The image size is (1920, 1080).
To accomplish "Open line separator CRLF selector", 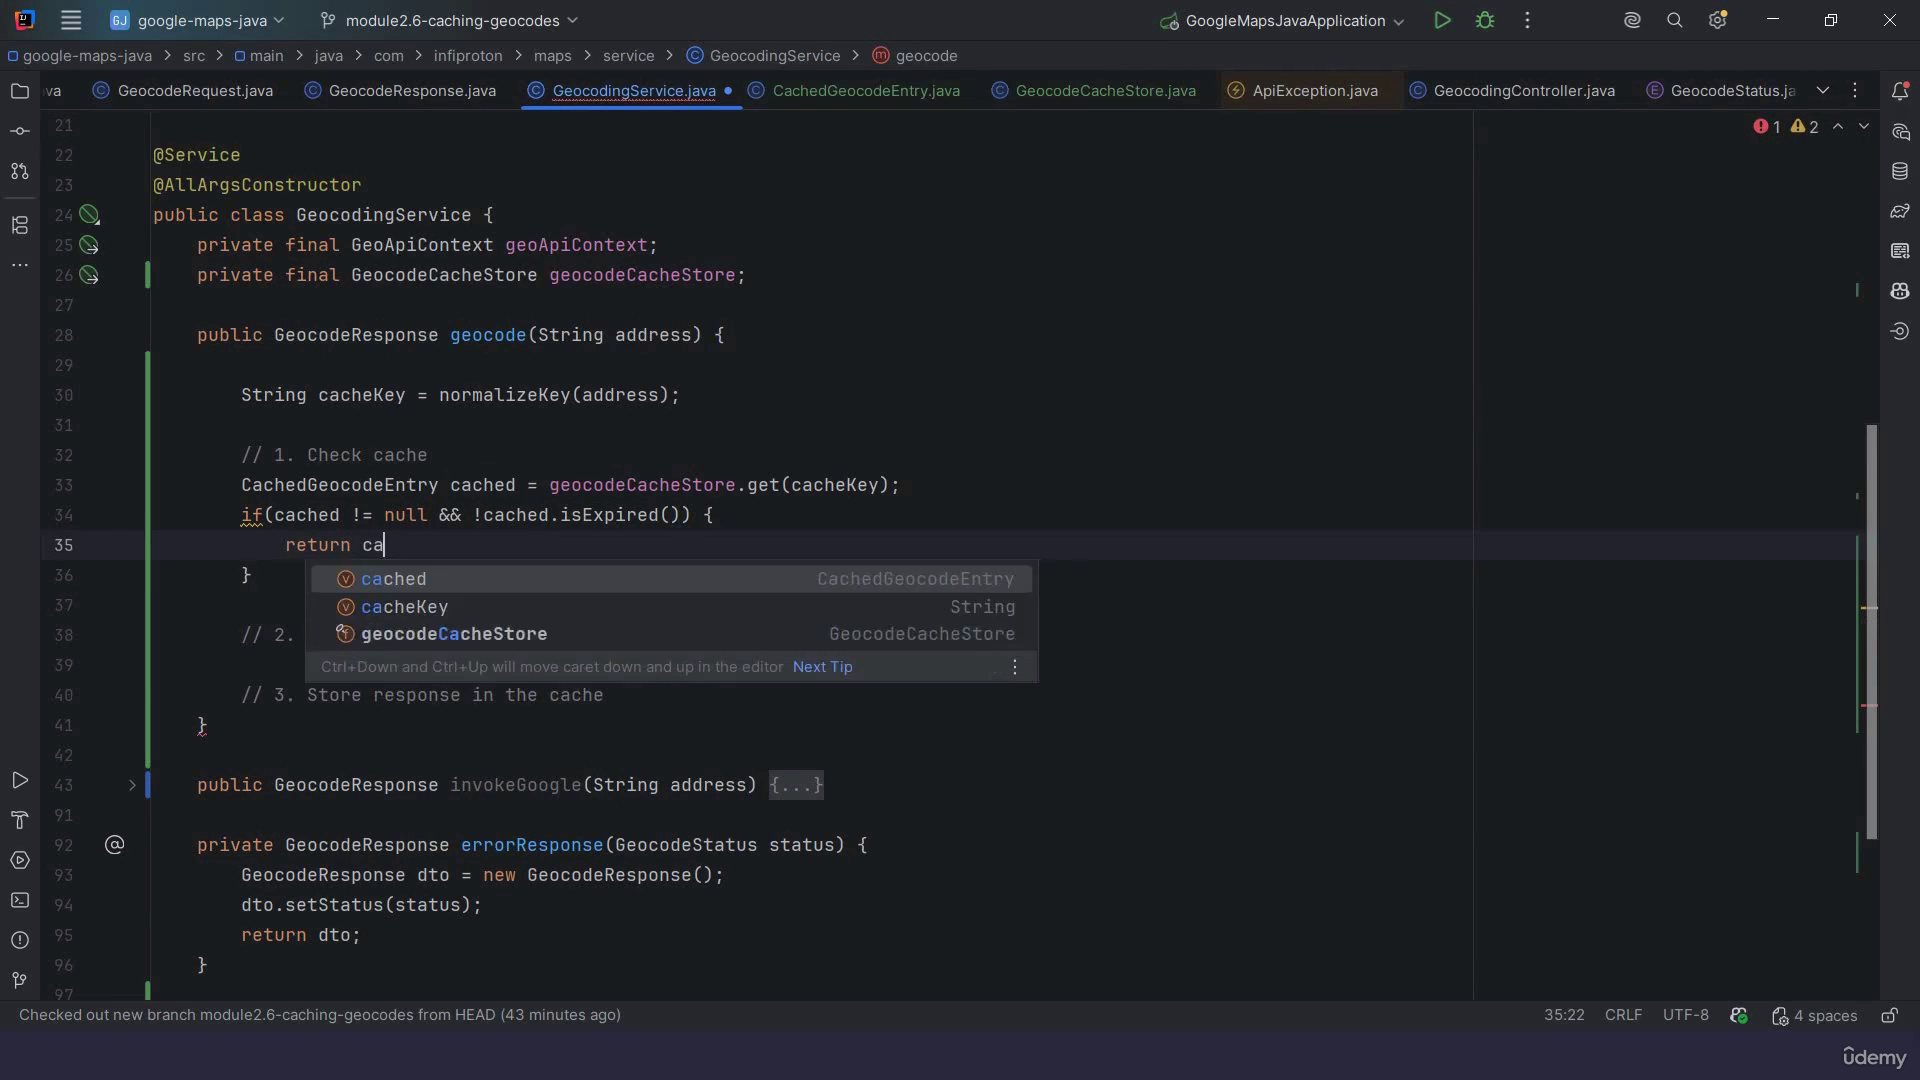I will point(1623,1015).
